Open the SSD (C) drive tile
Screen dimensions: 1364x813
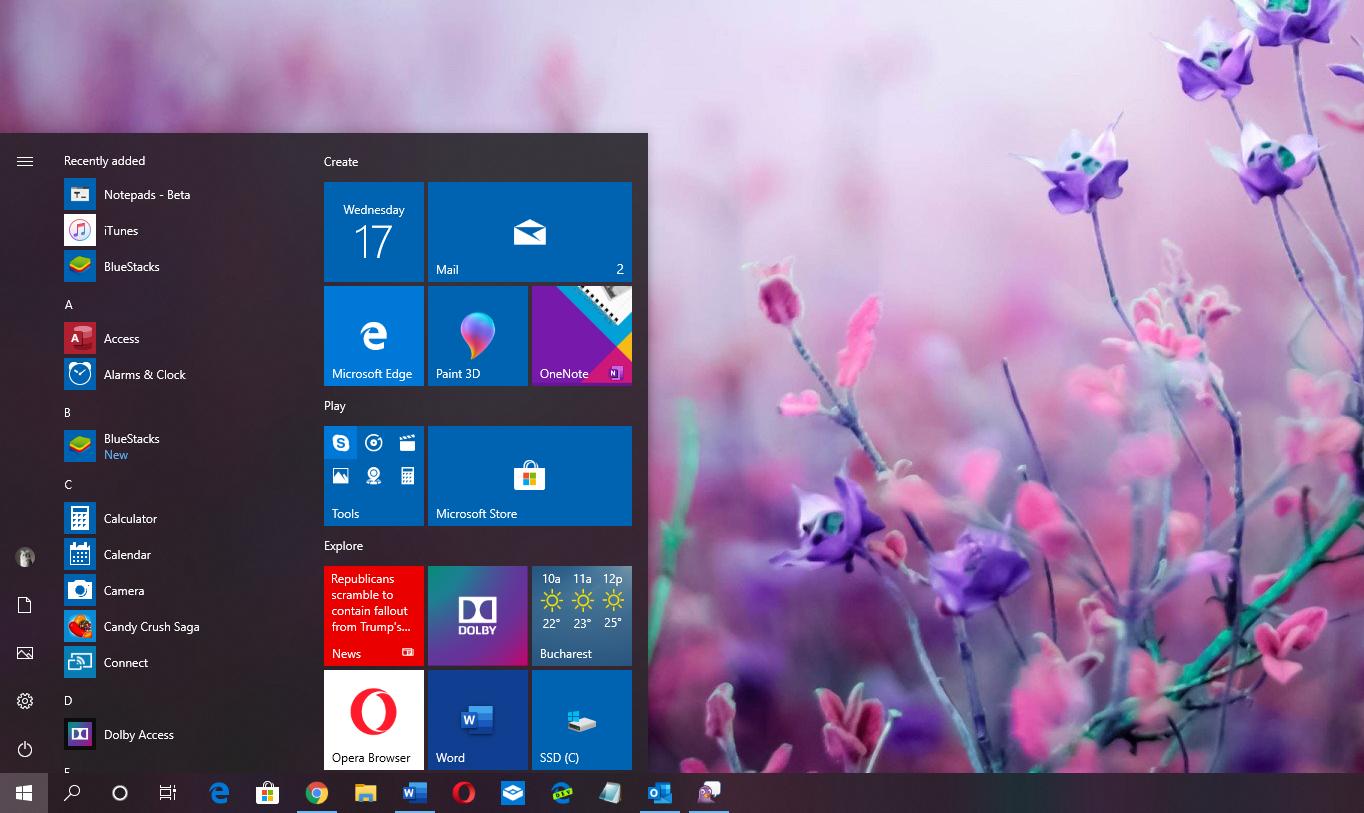coord(582,720)
